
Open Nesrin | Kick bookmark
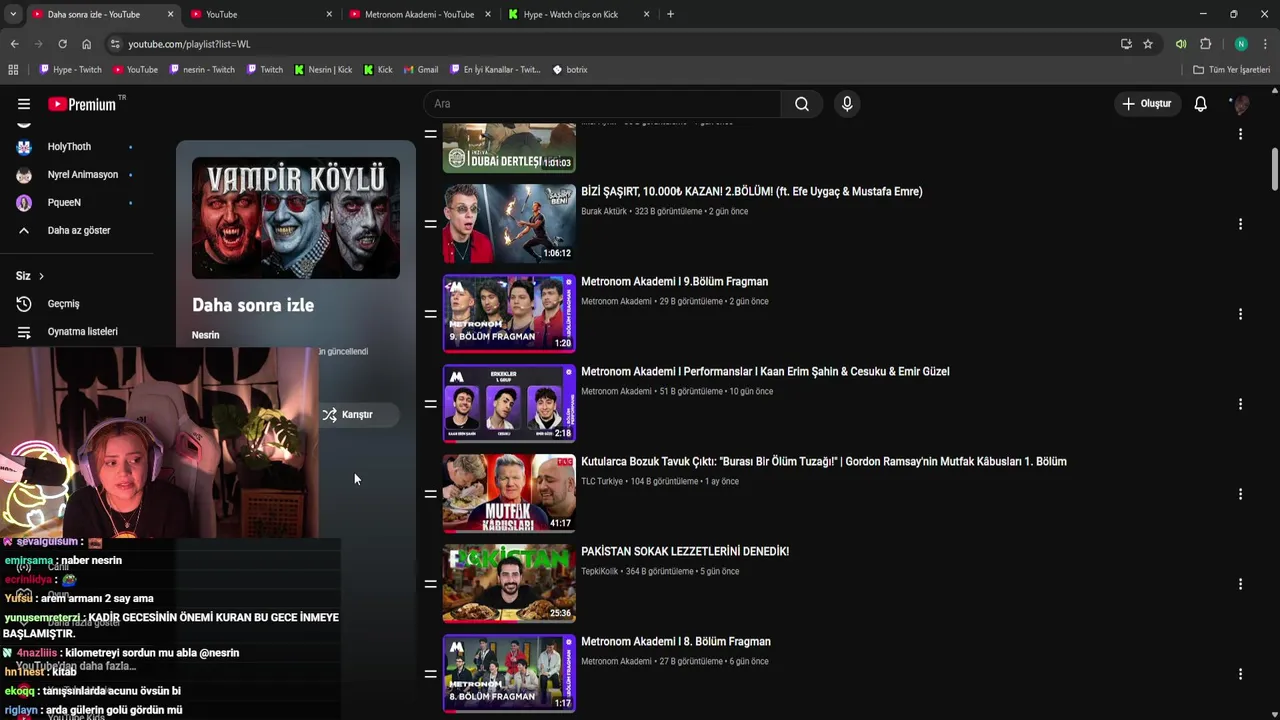pos(323,70)
